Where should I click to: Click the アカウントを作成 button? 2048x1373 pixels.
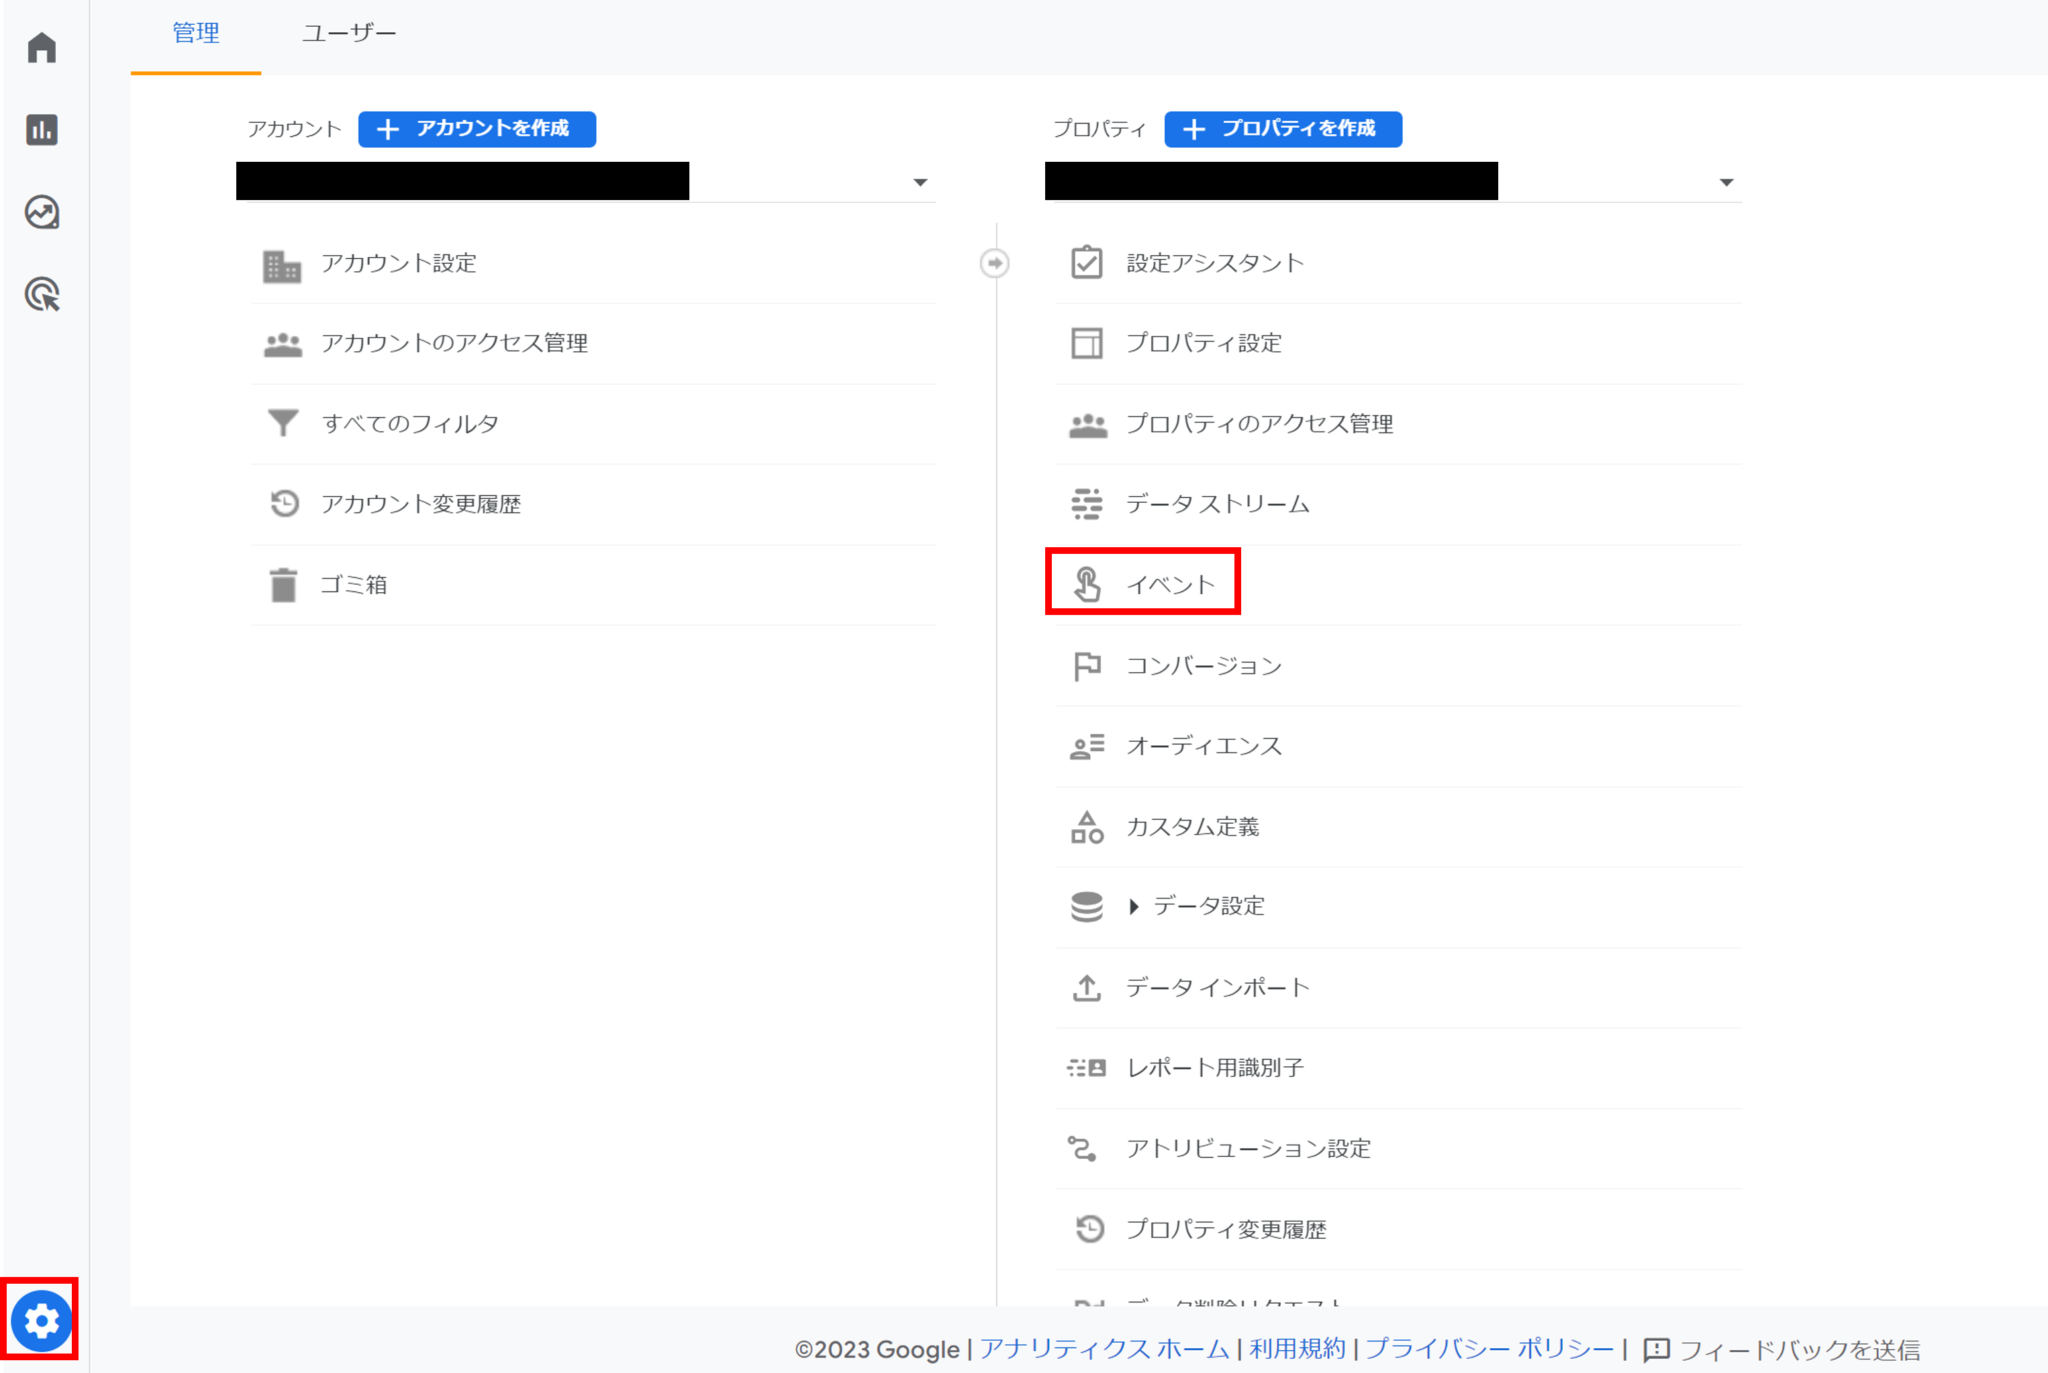pos(477,129)
